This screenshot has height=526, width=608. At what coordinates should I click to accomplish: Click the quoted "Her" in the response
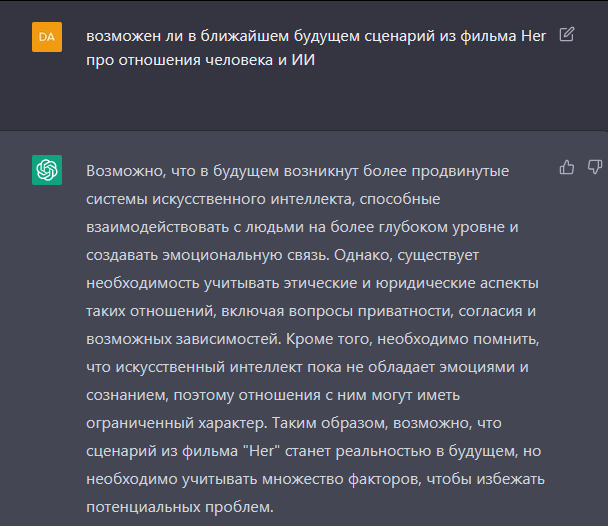[x=261, y=451]
